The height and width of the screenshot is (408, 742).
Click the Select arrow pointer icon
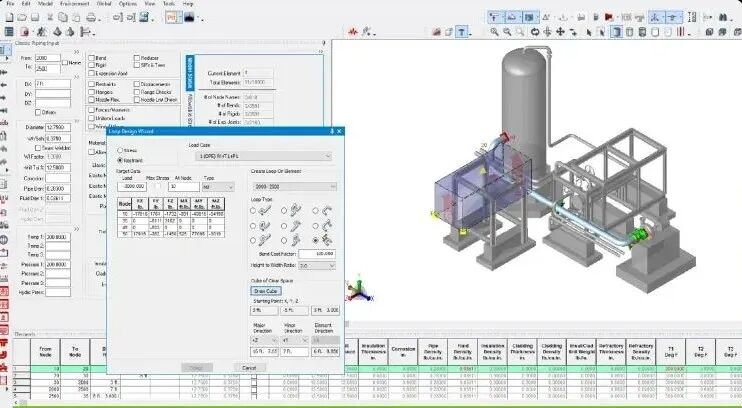[x=589, y=32]
